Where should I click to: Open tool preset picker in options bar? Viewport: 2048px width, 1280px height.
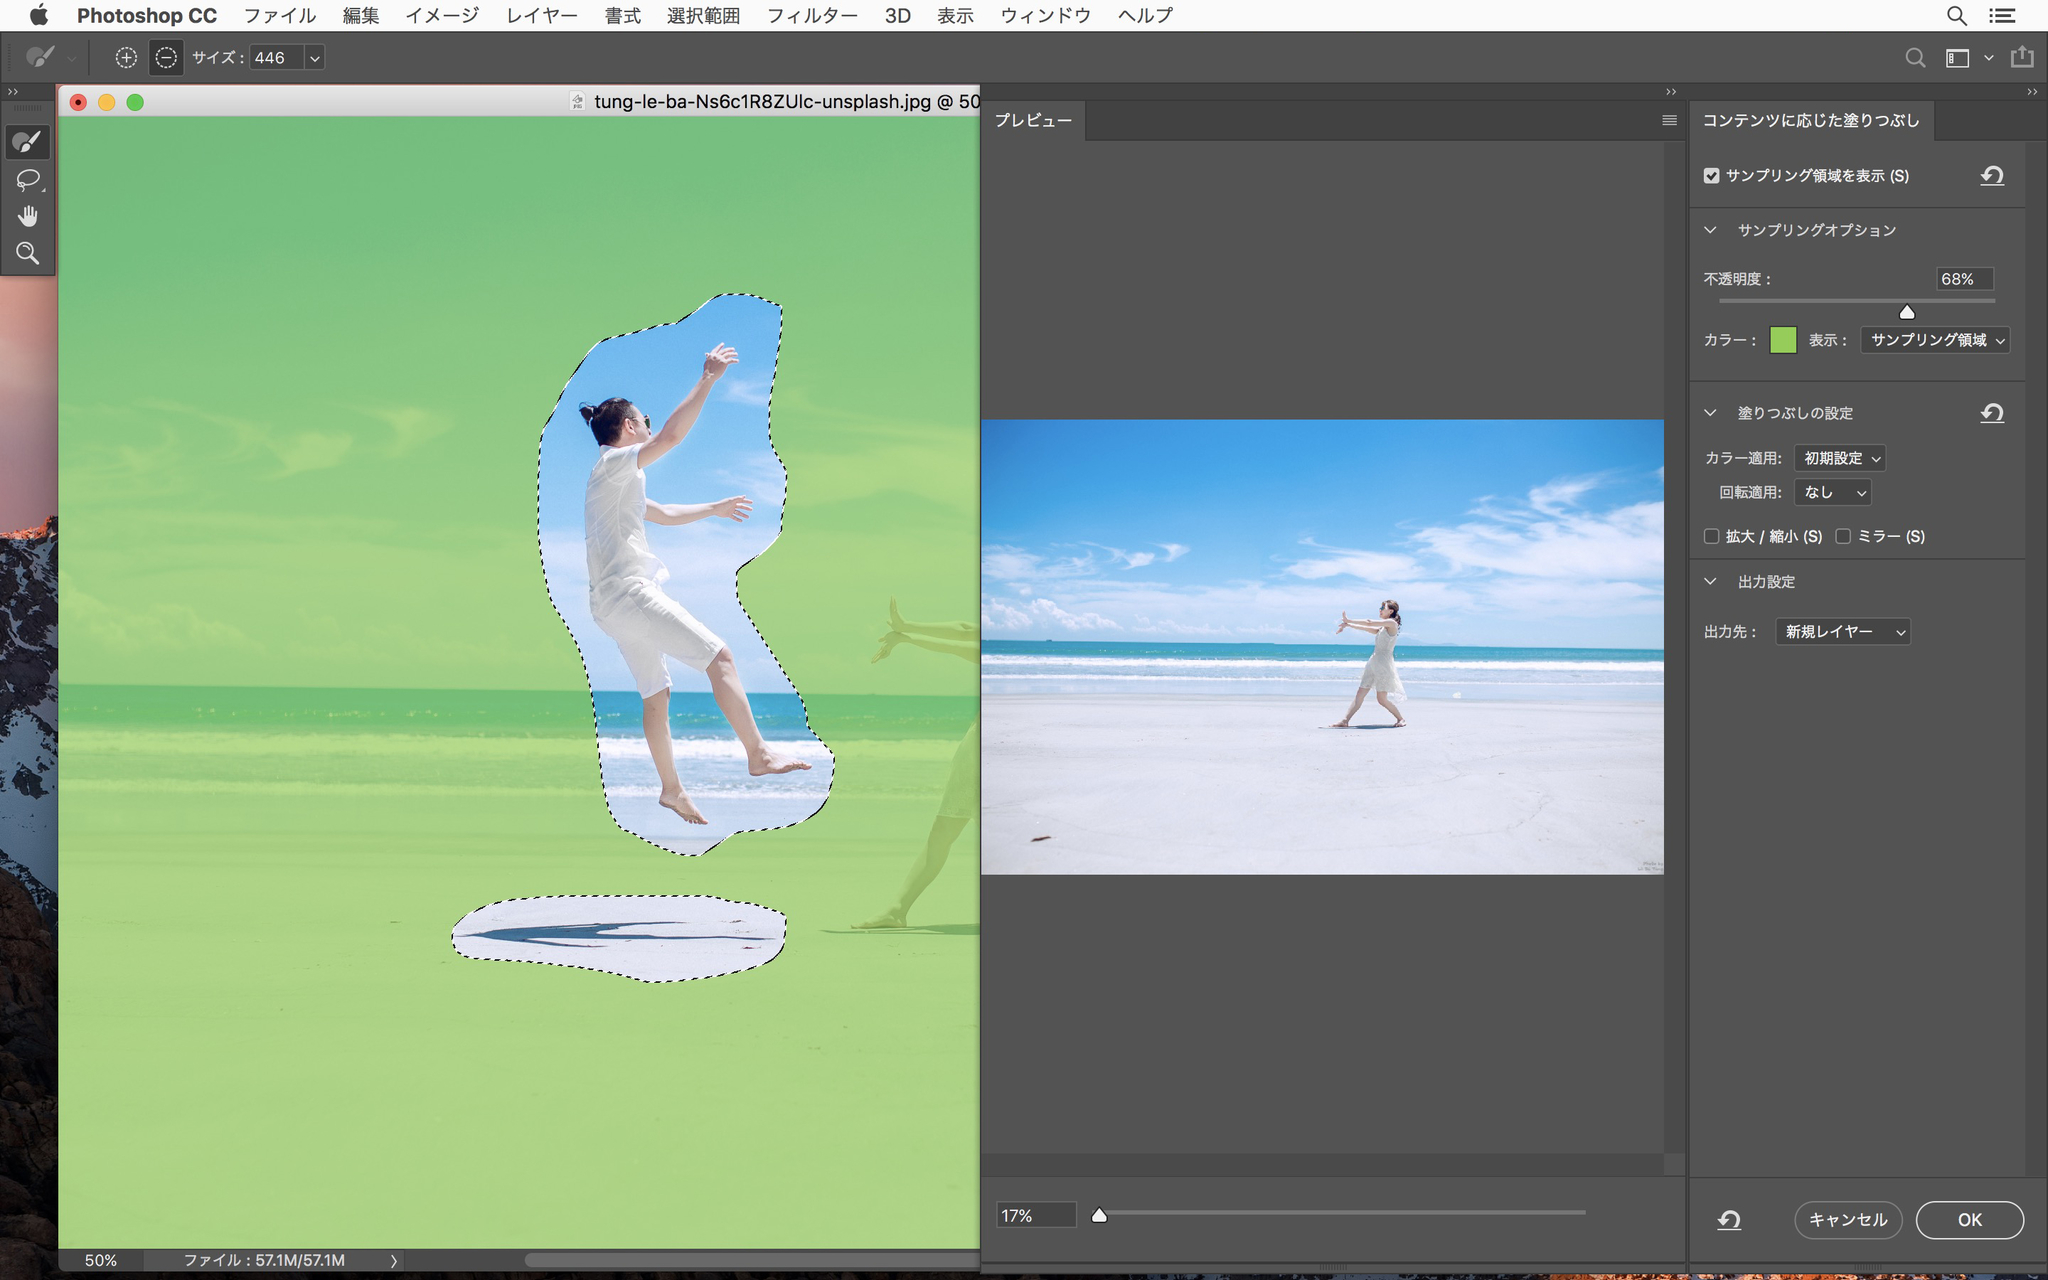tap(48, 58)
